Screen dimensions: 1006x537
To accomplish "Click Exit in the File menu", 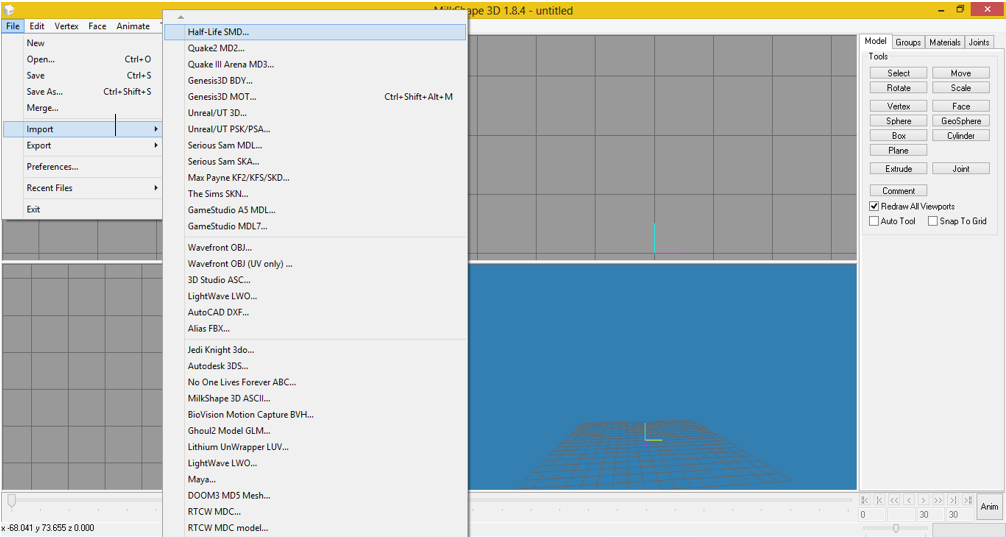I will (x=82, y=209).
